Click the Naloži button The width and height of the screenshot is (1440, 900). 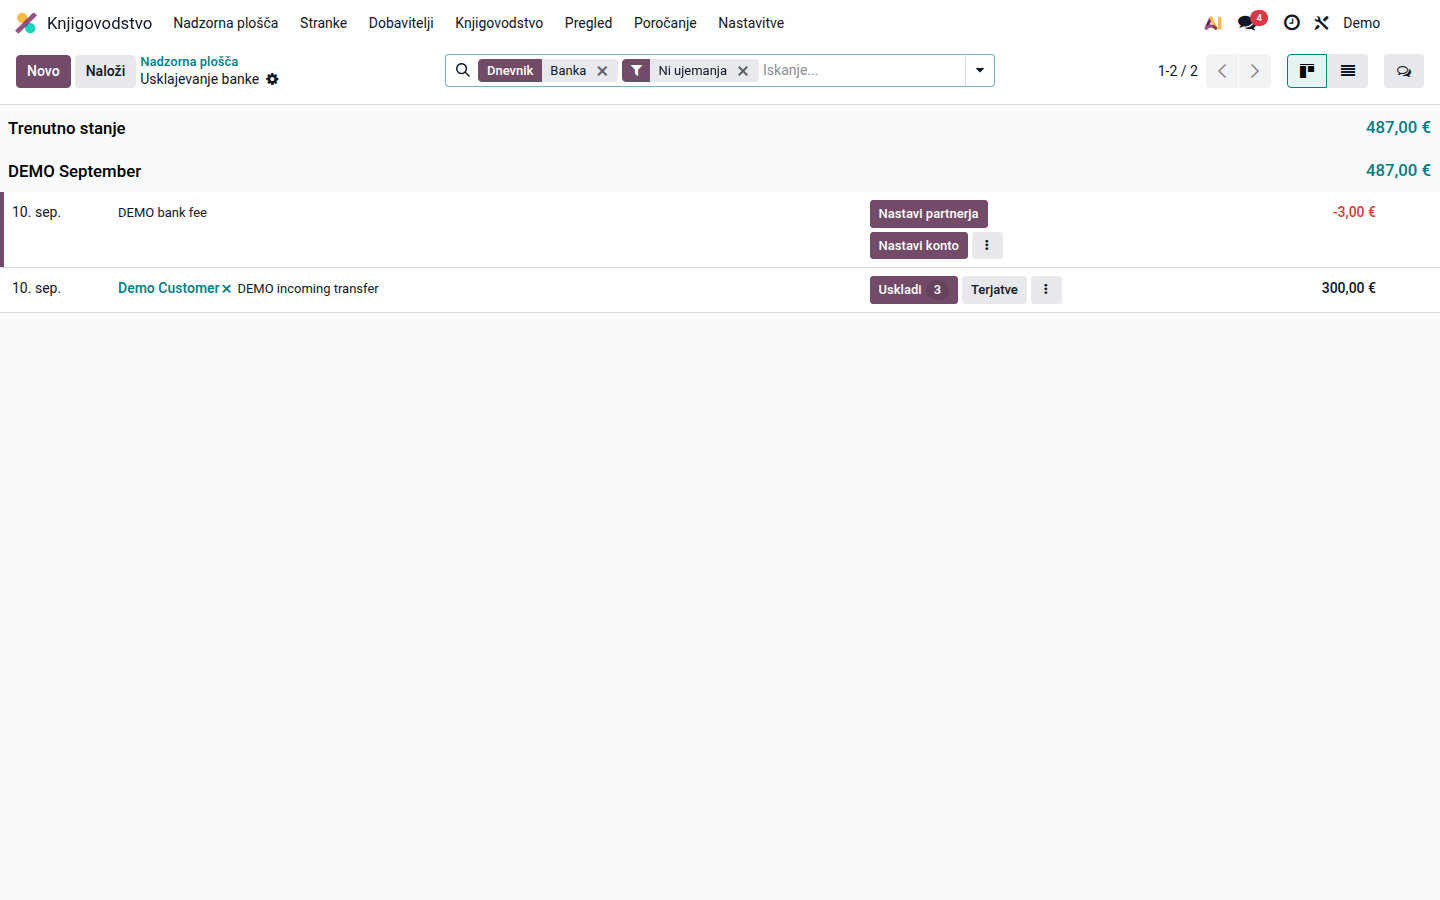coord(105,71)
